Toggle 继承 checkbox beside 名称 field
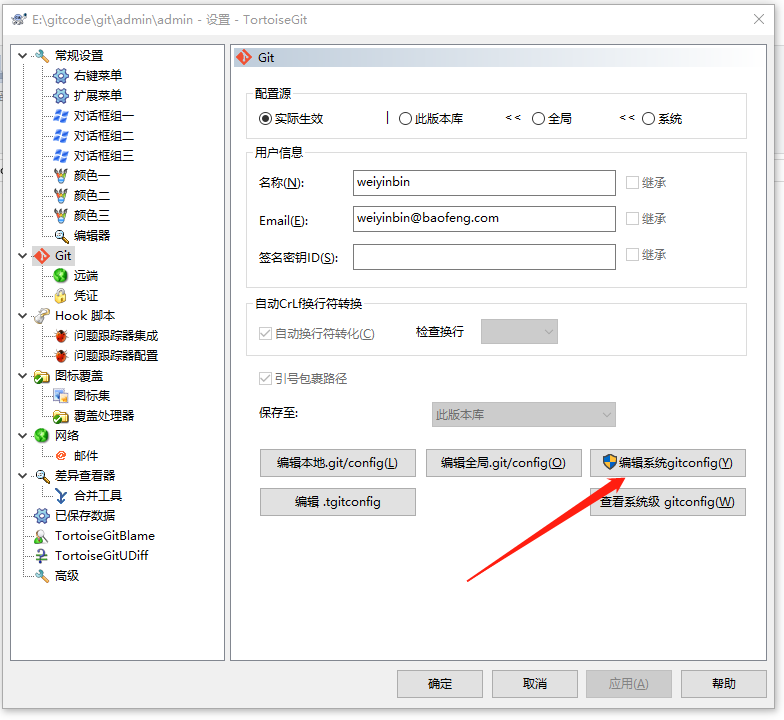This screenshot has width=784, height=720. click(632, 182)
